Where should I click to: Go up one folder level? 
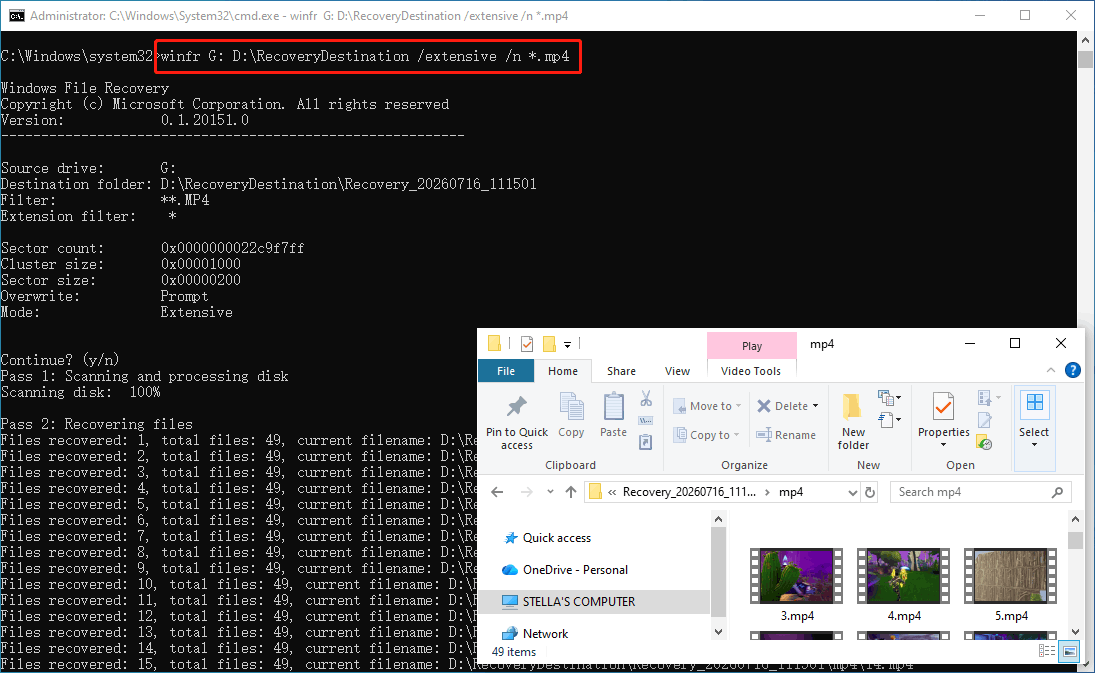pyautogui.click(x=571, y=492)
